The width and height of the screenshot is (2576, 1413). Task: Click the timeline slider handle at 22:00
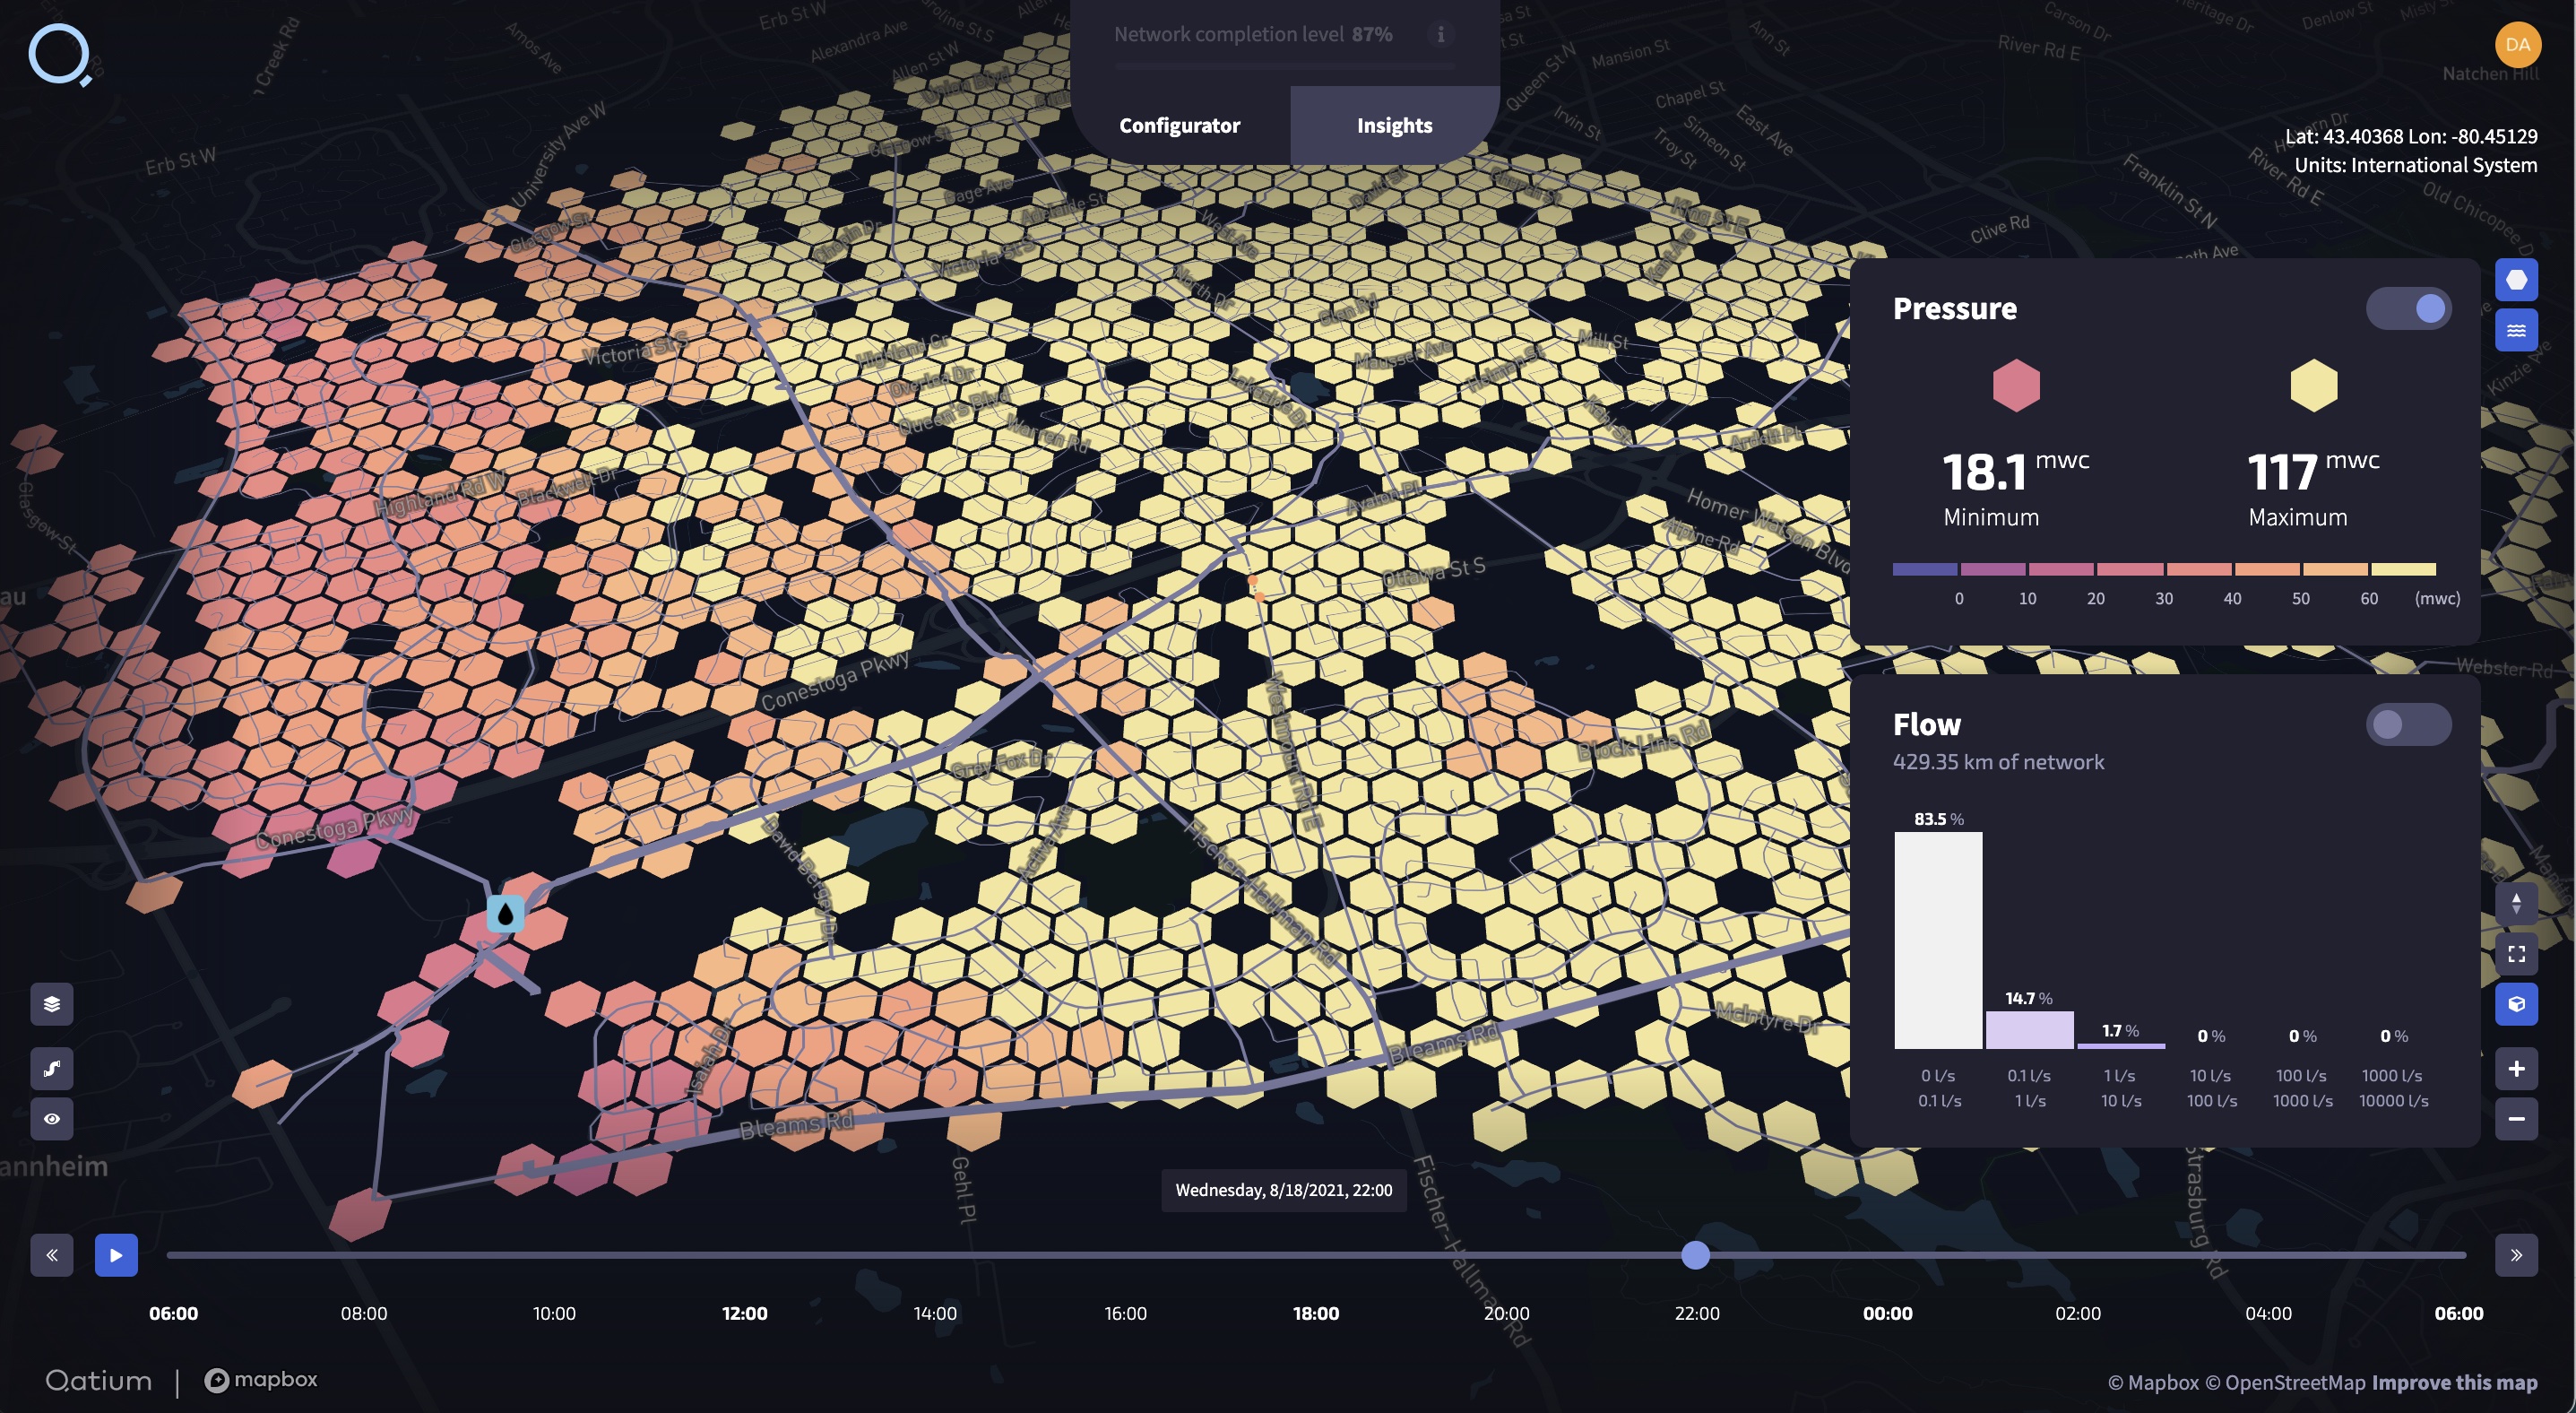(x=1695, y=1255)
